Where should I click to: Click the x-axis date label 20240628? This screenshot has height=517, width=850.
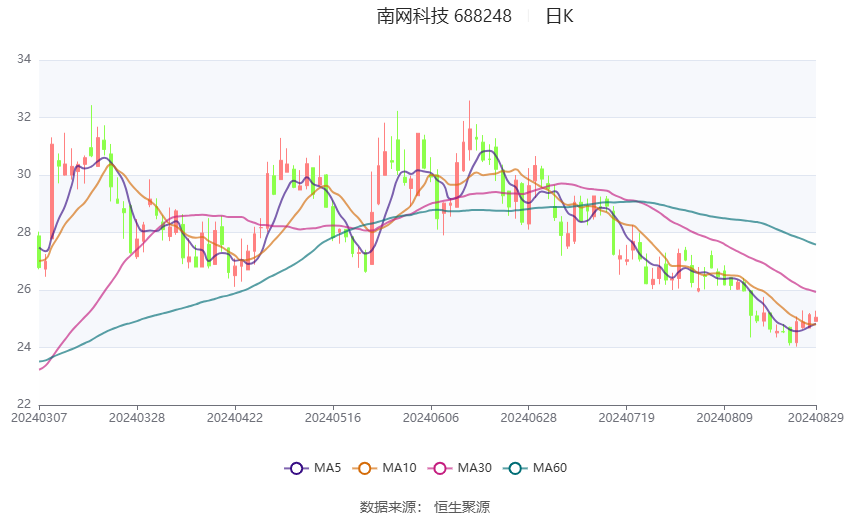(529, 418)
